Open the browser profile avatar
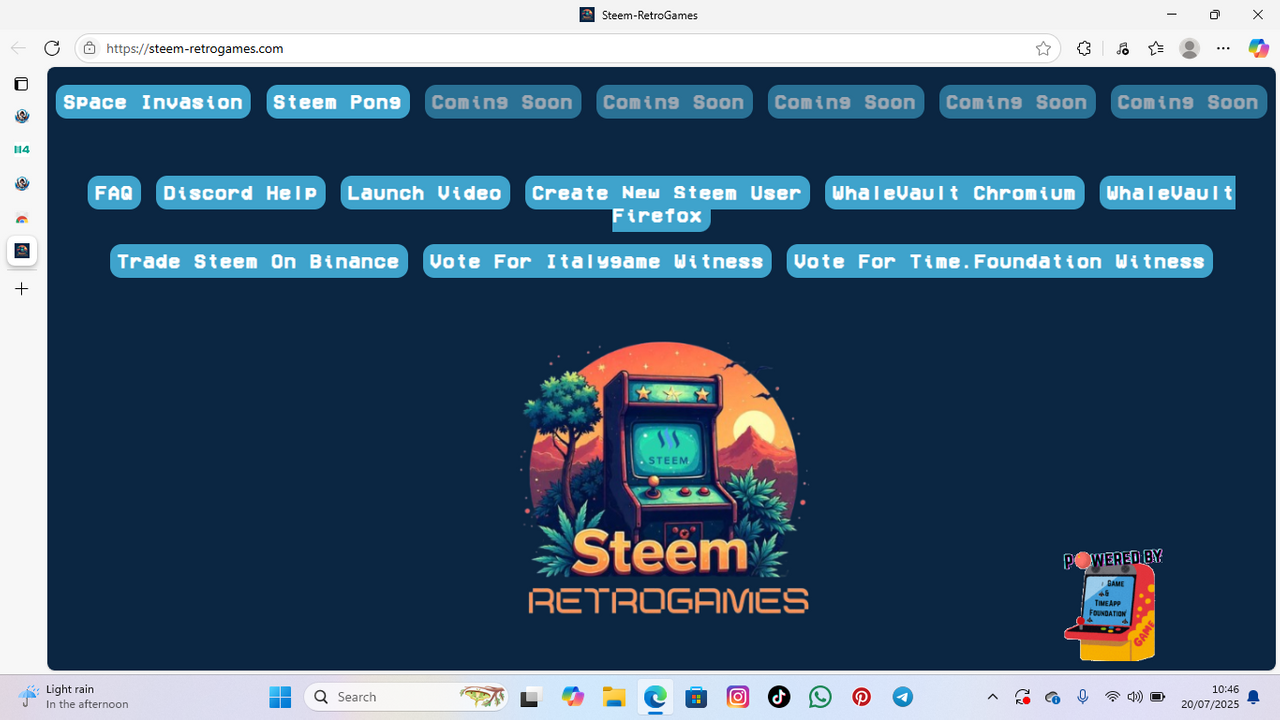The image size is (1280, 720). click(x=1189, y=48)
